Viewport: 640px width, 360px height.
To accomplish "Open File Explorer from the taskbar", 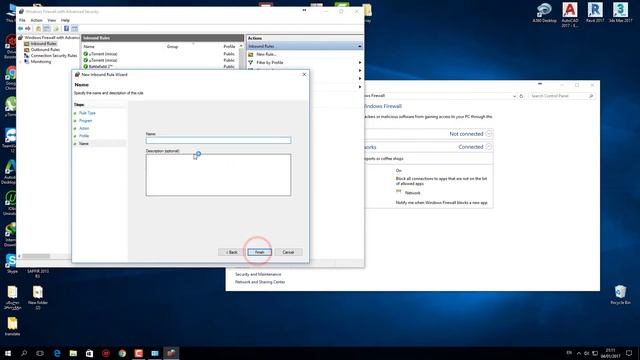I will (x=73, y=353).
